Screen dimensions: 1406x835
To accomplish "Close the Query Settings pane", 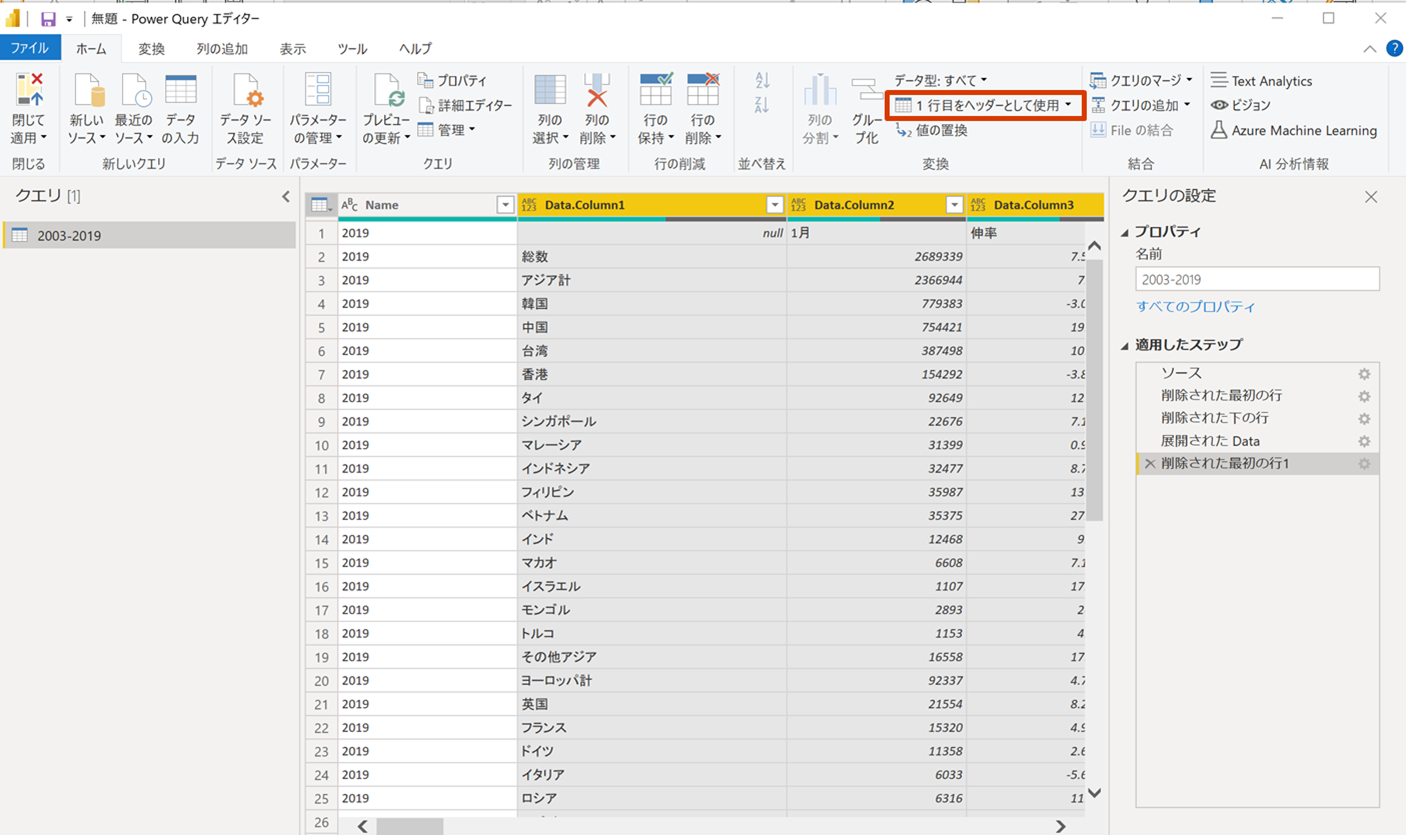I will click(x=1371, y=197).
